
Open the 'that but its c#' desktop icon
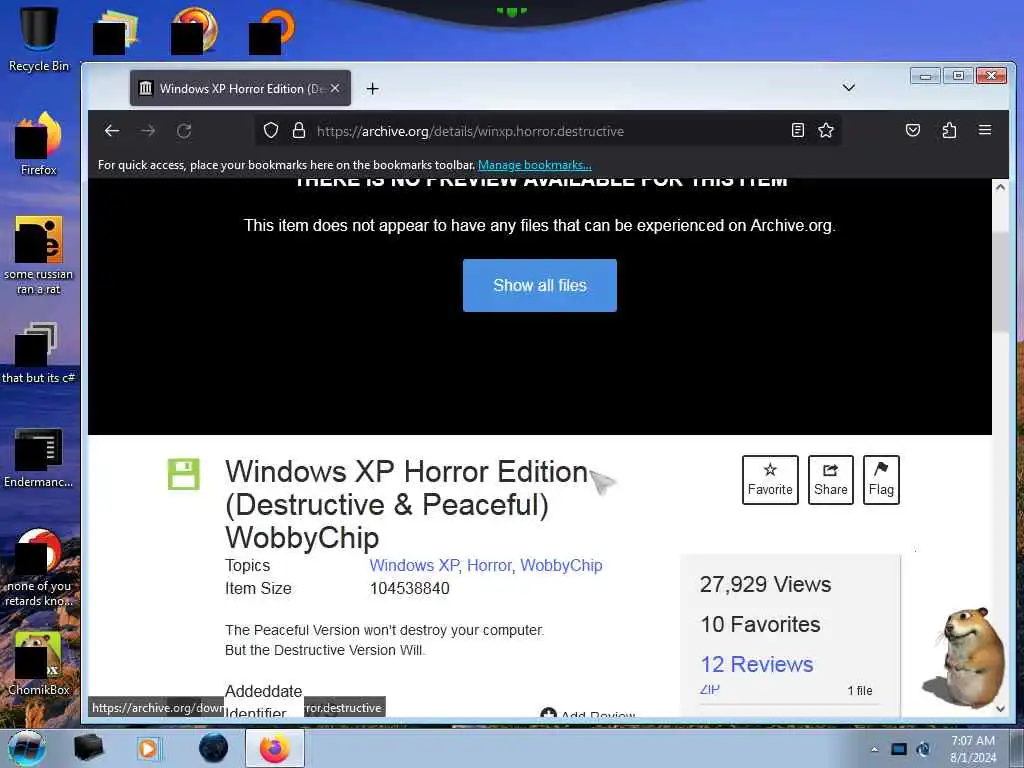click(39, 353)
